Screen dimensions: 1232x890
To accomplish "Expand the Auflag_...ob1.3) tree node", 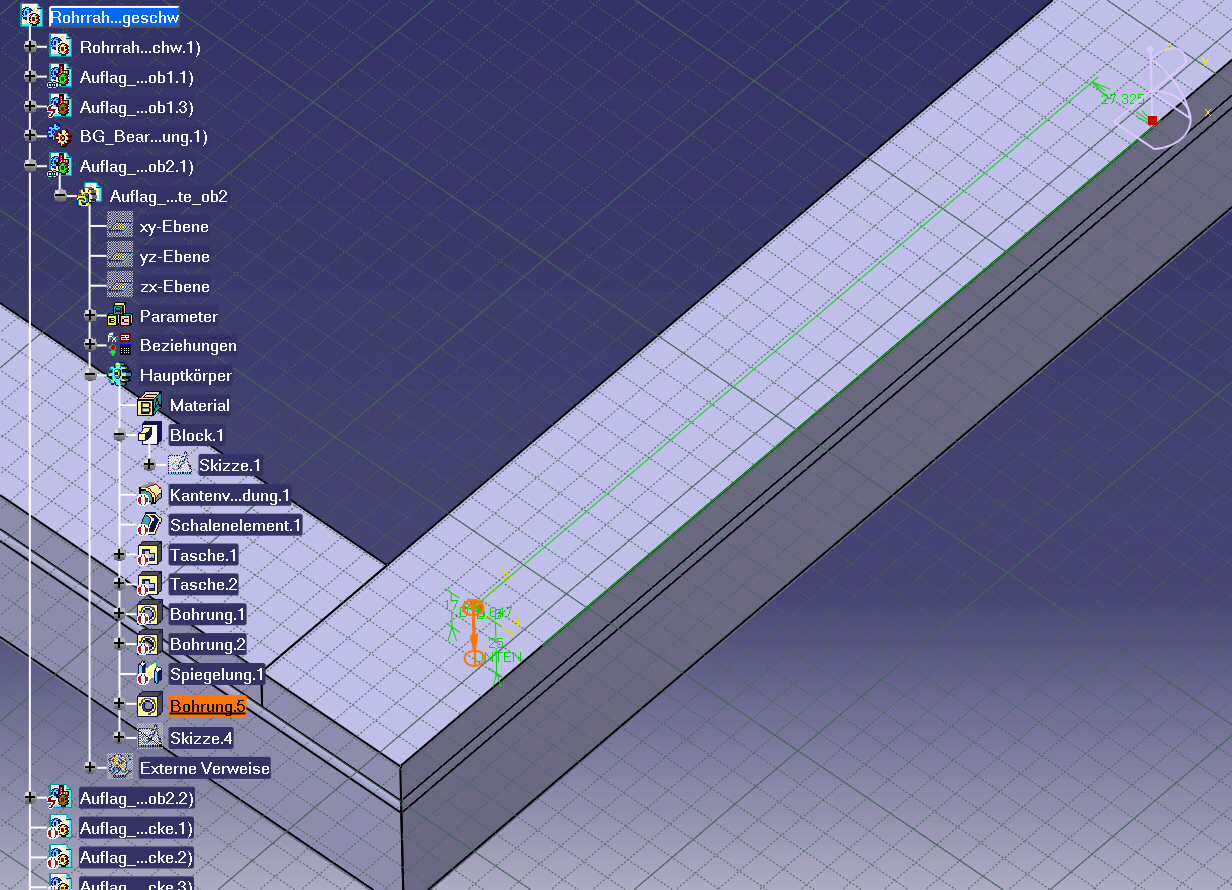I will [x=30, y=106].
